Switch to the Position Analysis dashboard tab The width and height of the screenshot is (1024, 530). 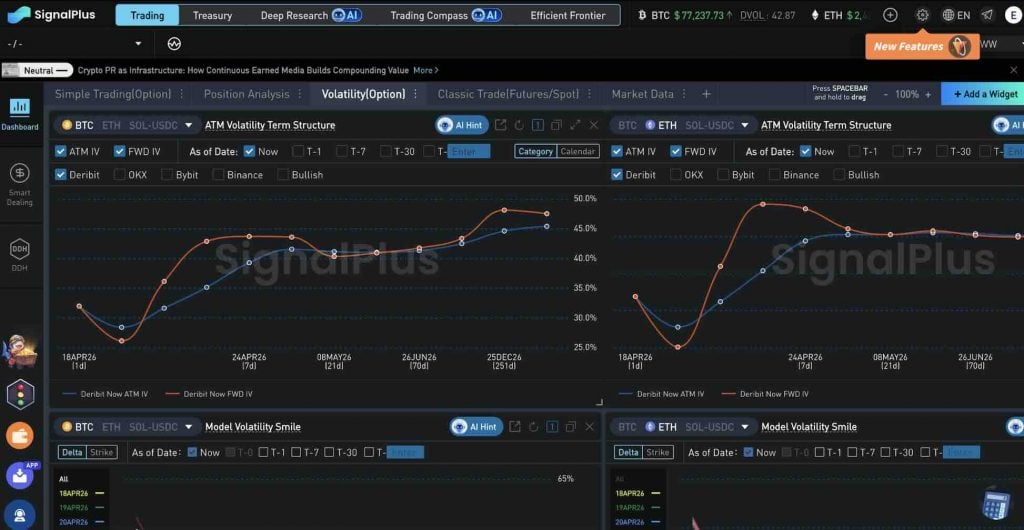[x=246, y=94]
